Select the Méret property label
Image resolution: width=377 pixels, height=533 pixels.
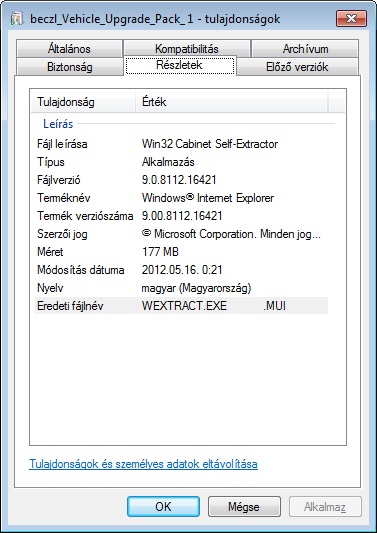tap(50, 252)
